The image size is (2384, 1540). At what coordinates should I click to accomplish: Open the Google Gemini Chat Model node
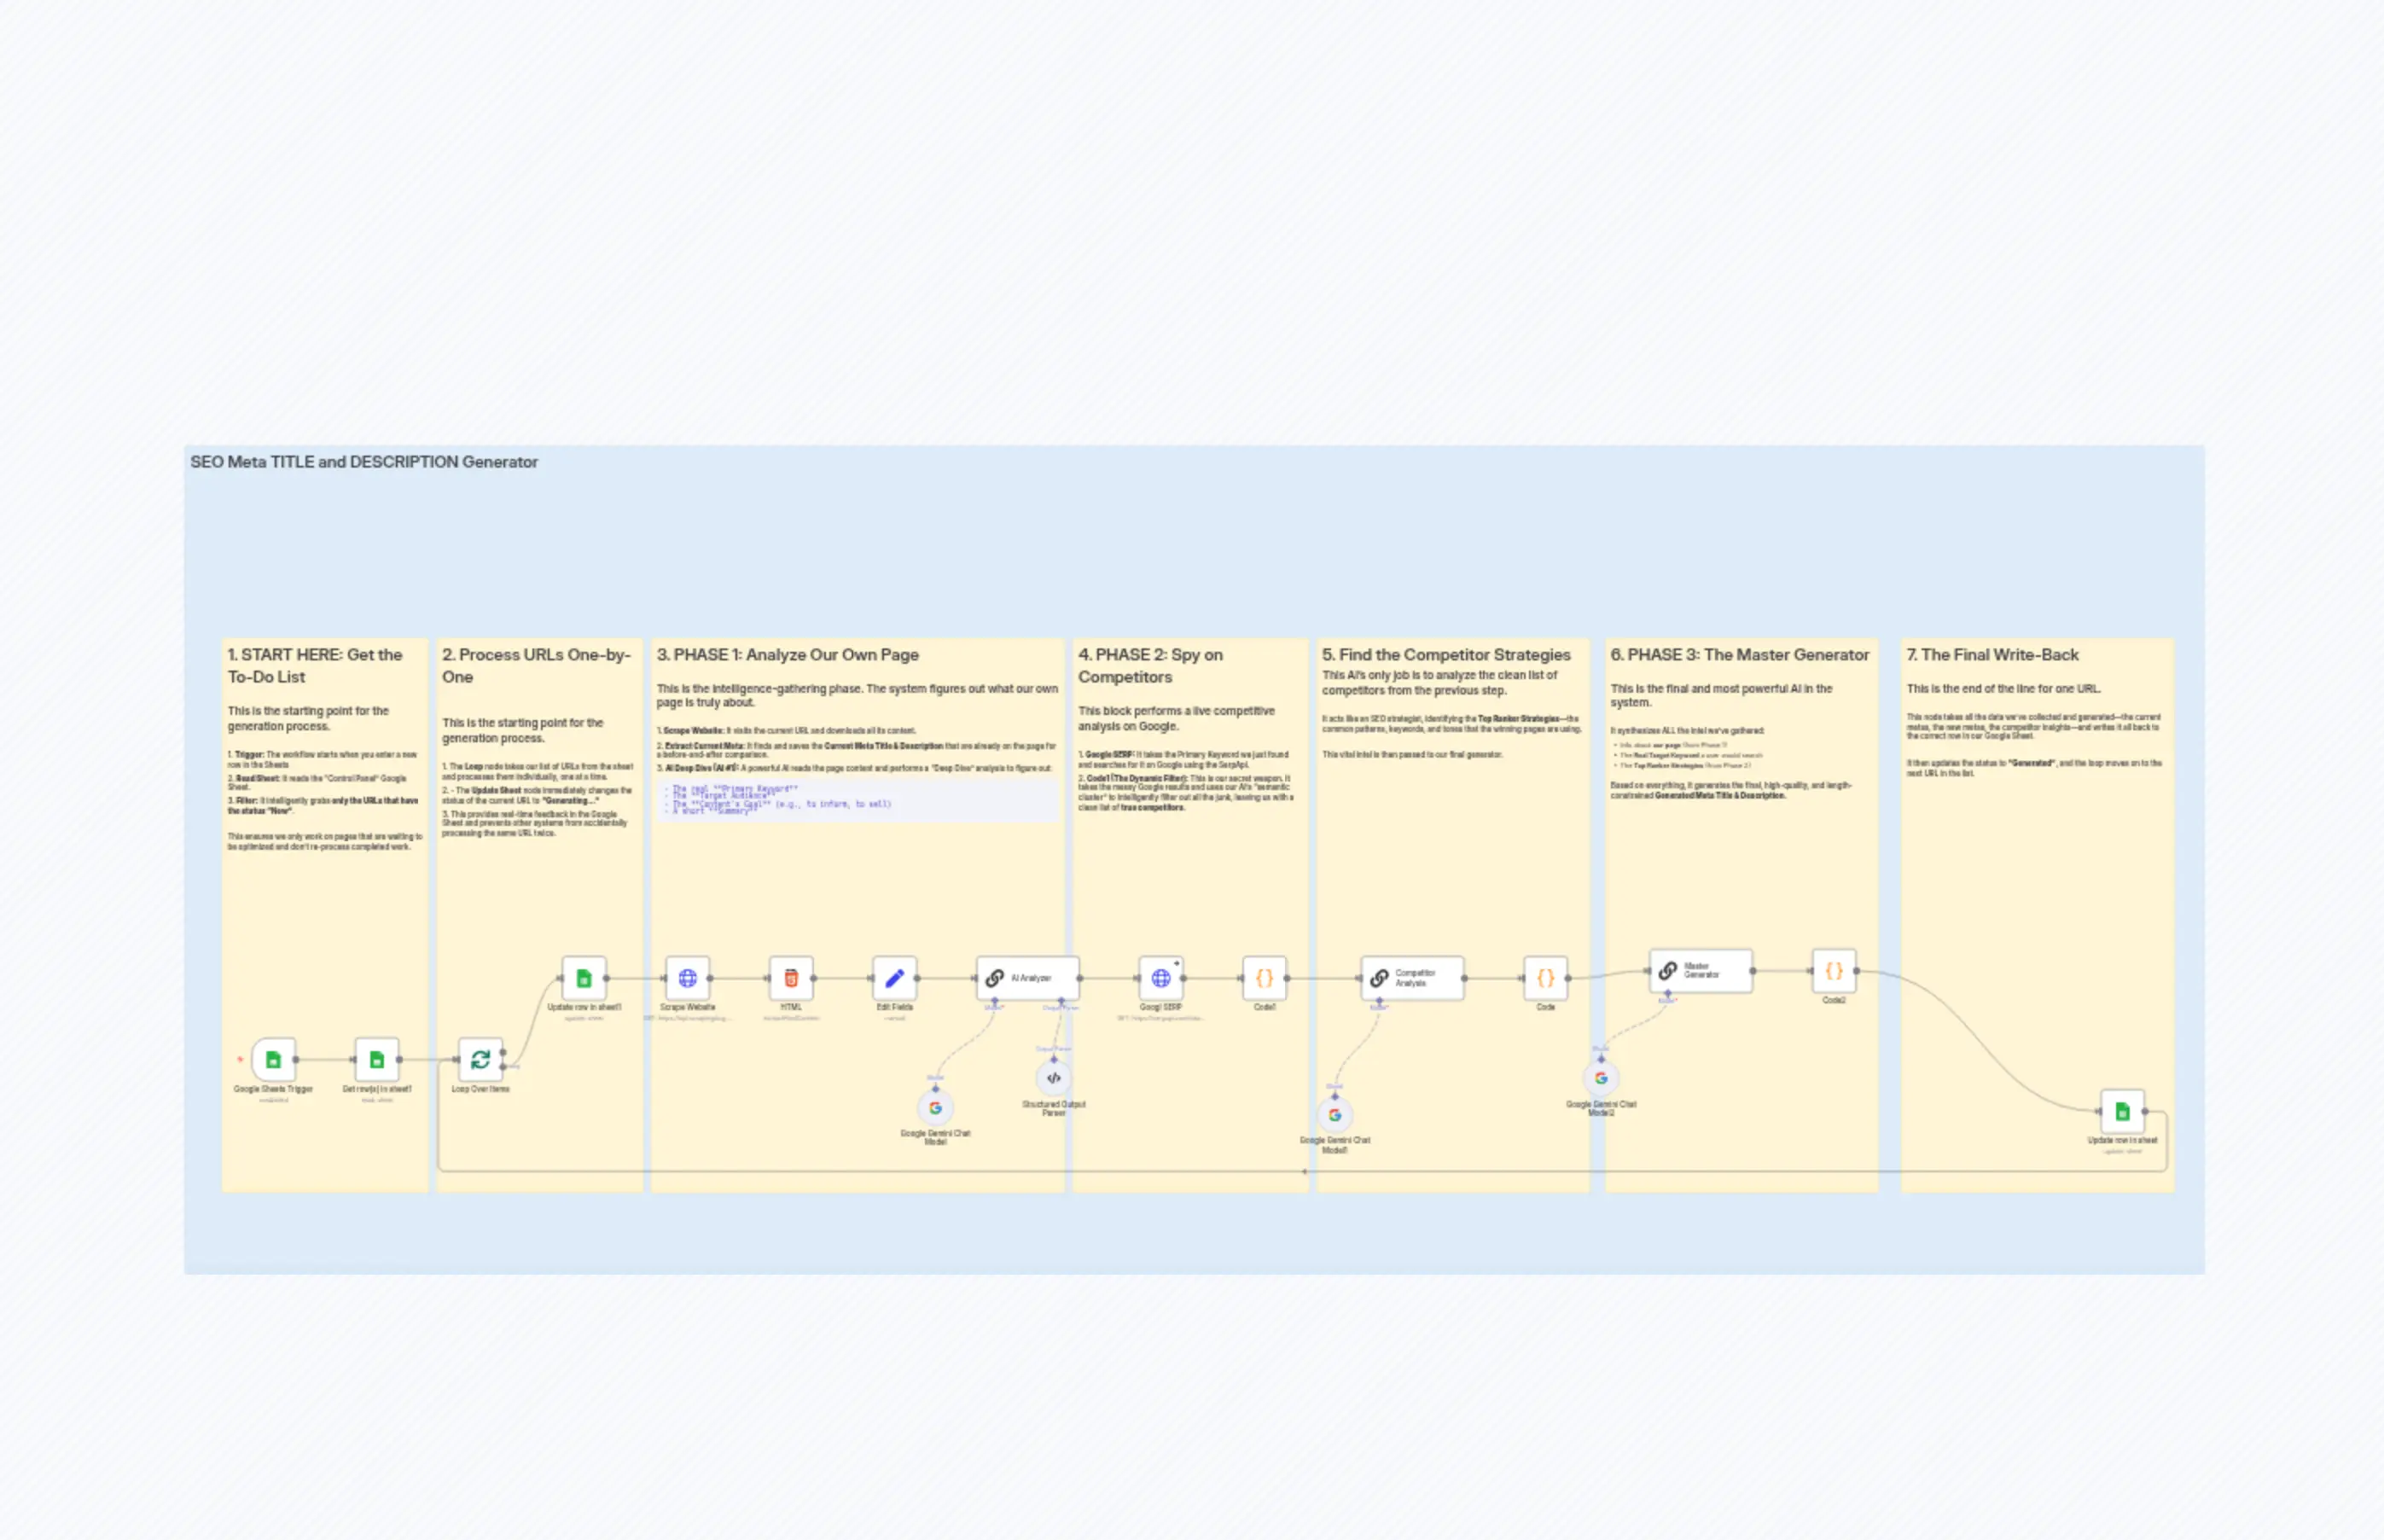(x=936, y=1108)
